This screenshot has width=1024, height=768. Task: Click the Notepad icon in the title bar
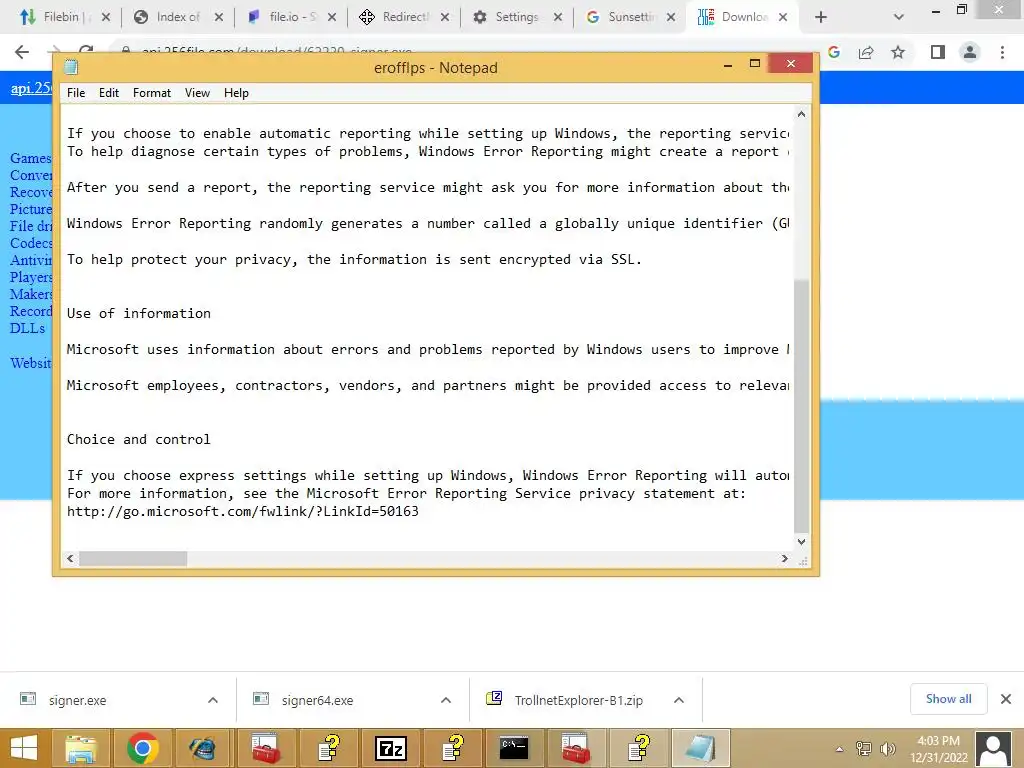click(71, 67)
